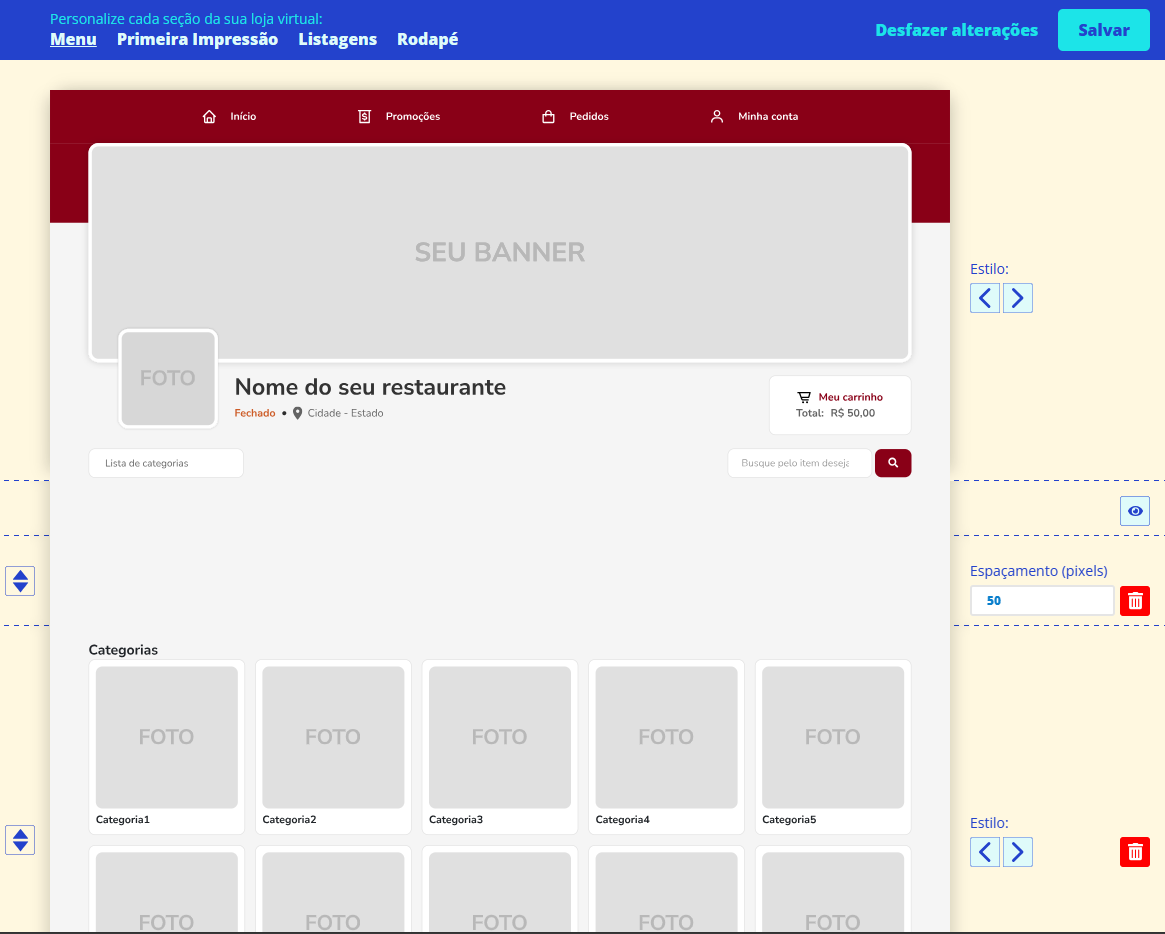
Task: Reorder Categorias section with up-down arrows
Action: pos(20,840)
